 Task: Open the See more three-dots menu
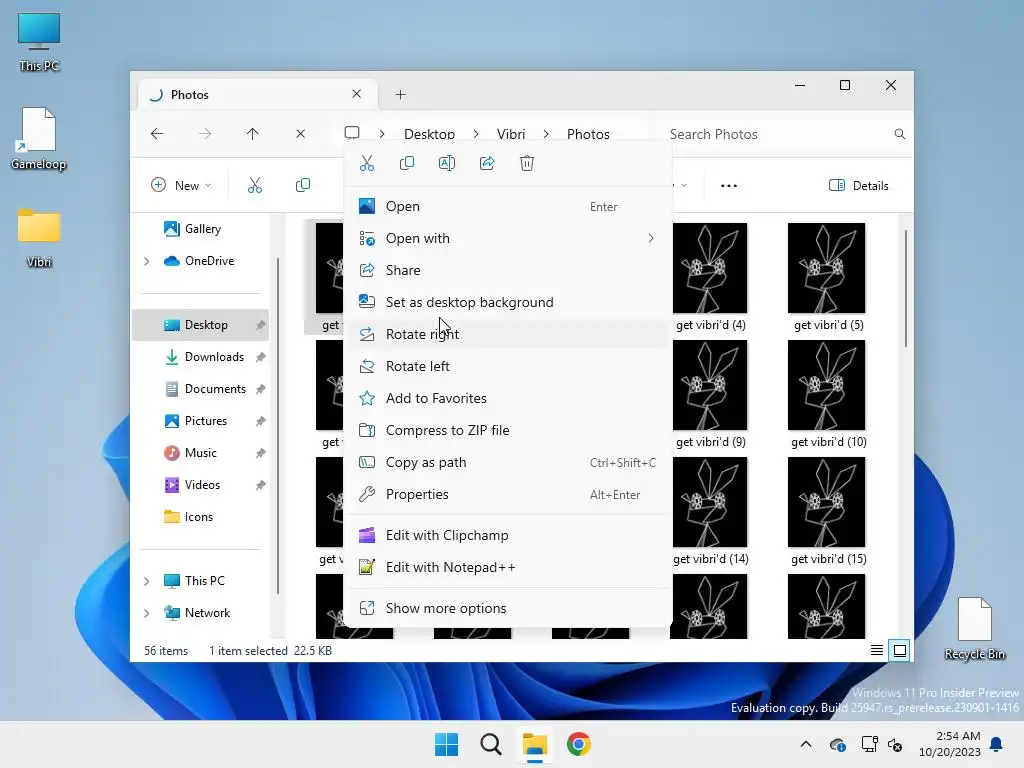pos(729,185)
